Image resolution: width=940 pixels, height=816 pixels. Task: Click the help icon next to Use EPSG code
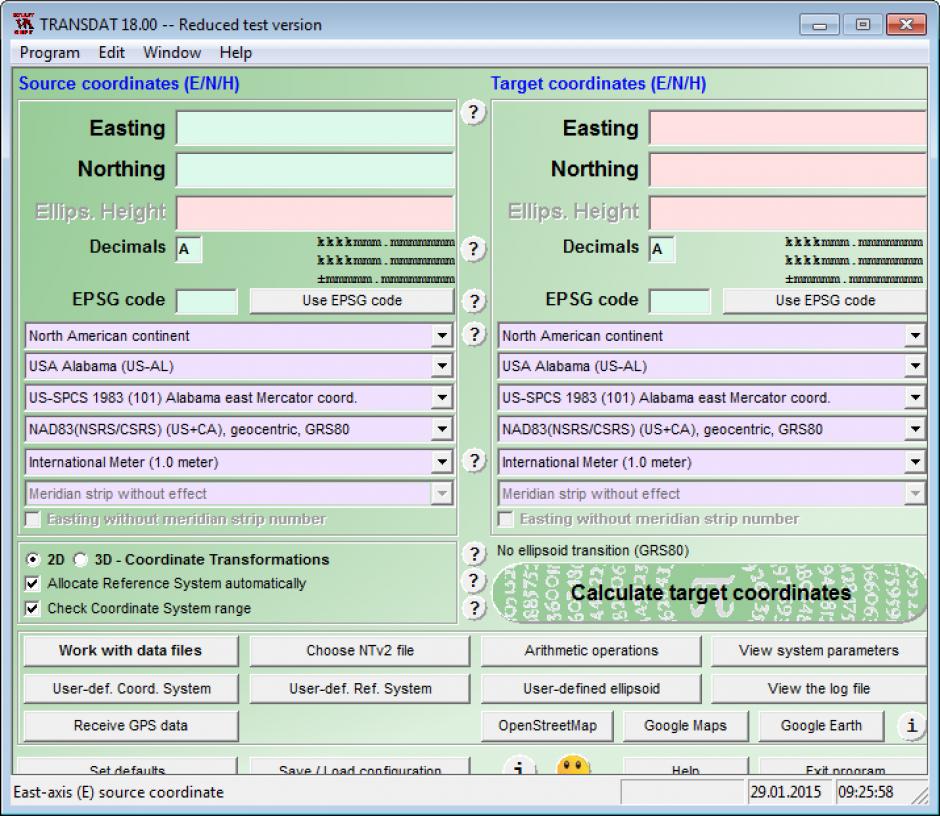pyautogui.click(x=474, y=301)
